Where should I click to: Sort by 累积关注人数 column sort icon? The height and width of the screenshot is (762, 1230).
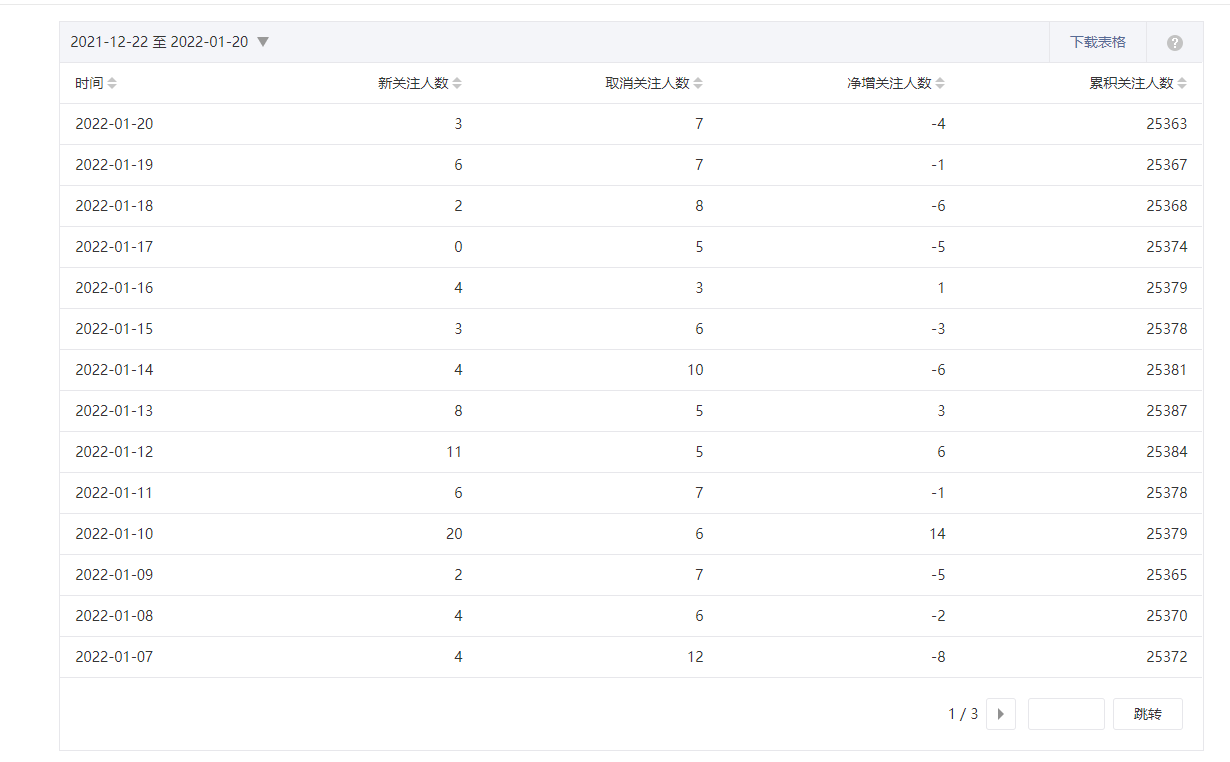pos(1182,84)
